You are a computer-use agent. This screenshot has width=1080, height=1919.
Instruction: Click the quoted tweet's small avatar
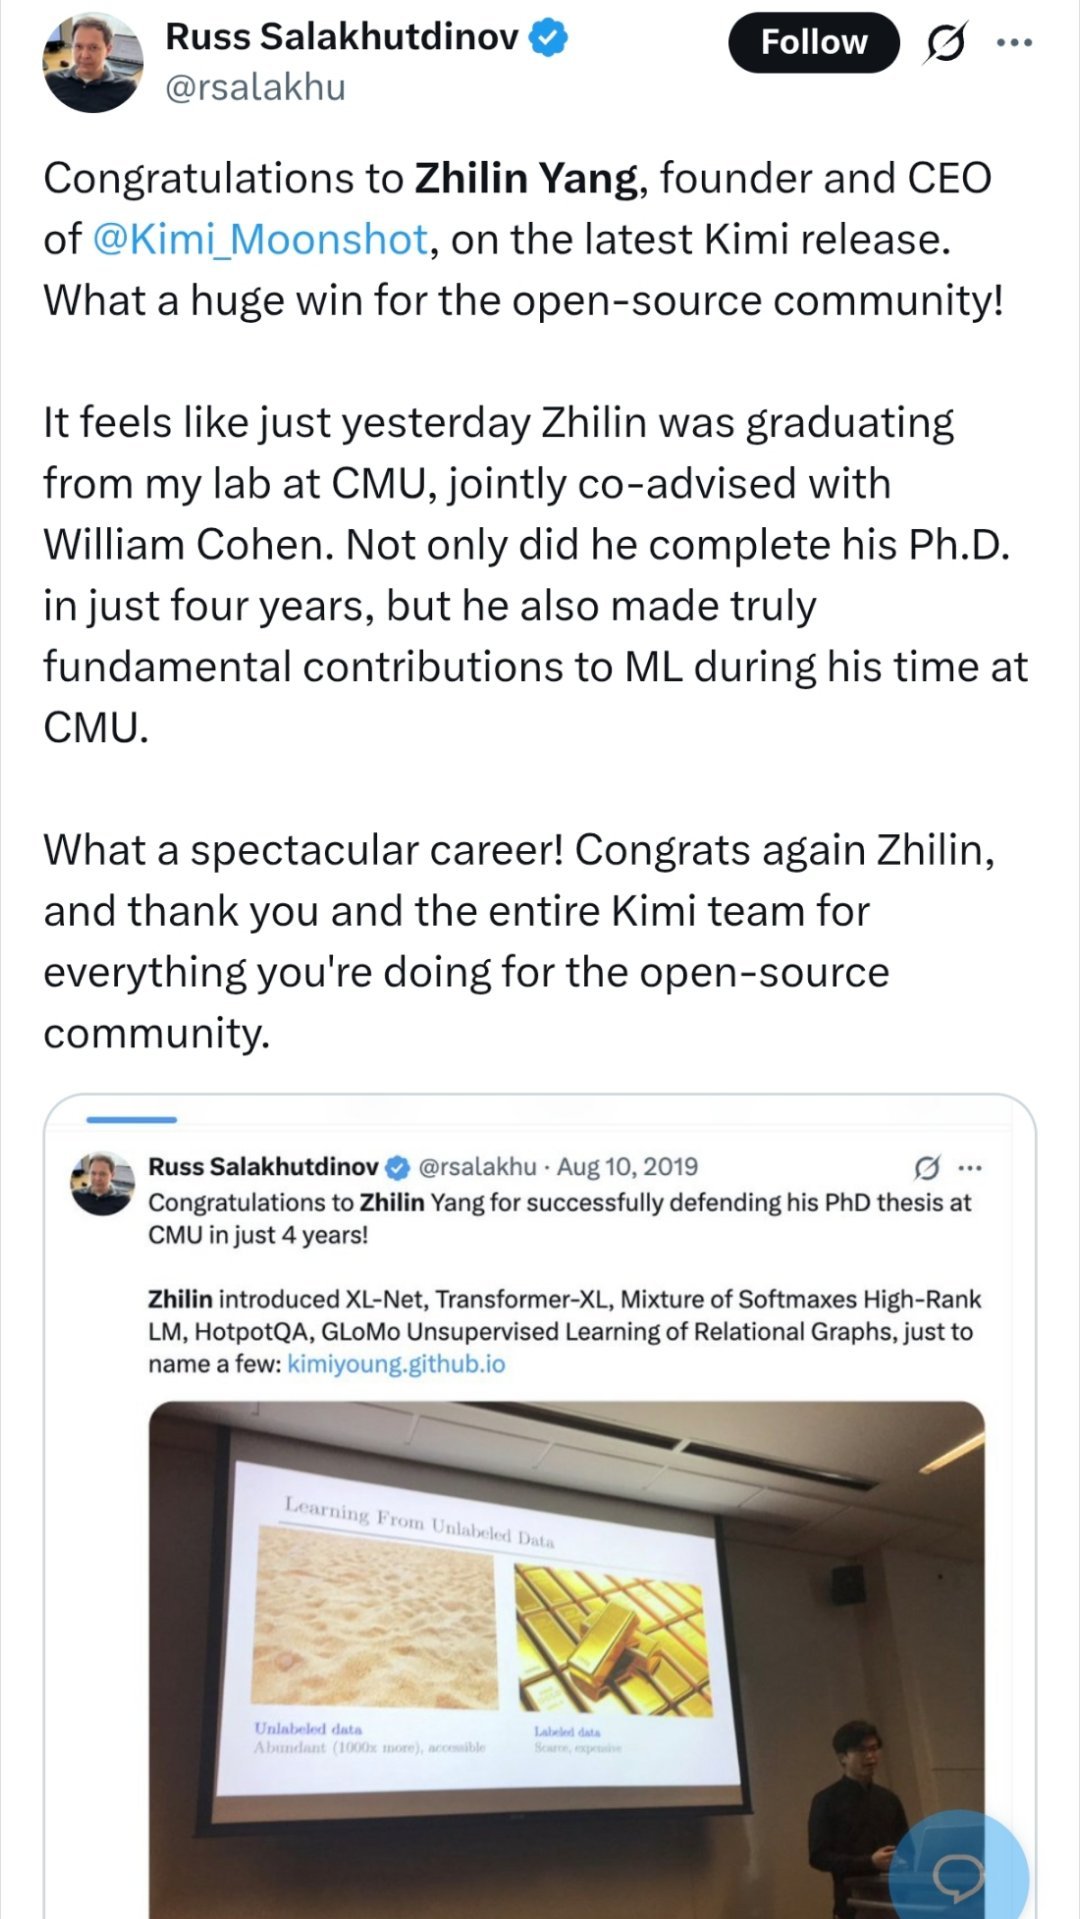102,1183
